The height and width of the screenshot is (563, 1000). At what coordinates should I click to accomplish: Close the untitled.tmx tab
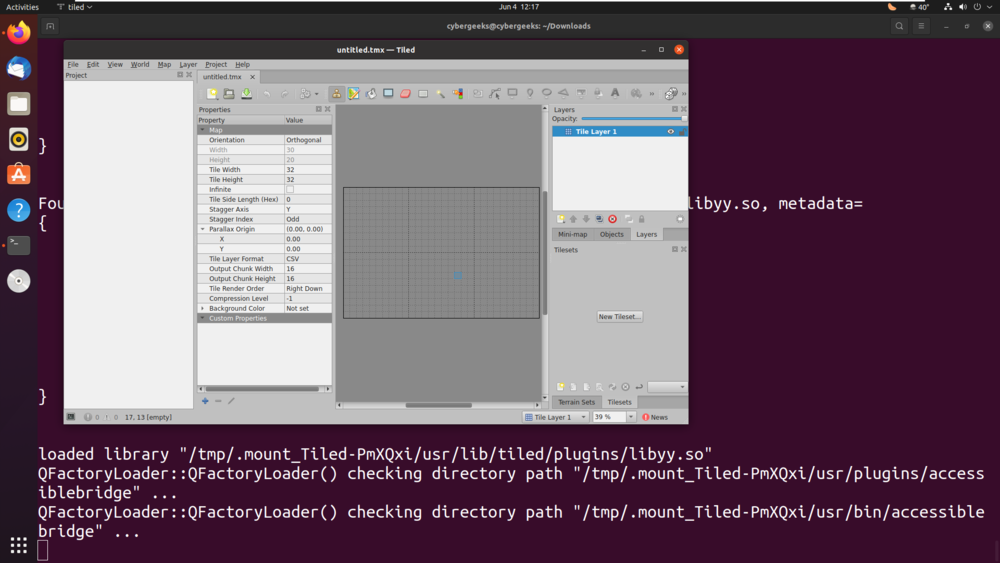pyautogui.click(x=253, y=77)
